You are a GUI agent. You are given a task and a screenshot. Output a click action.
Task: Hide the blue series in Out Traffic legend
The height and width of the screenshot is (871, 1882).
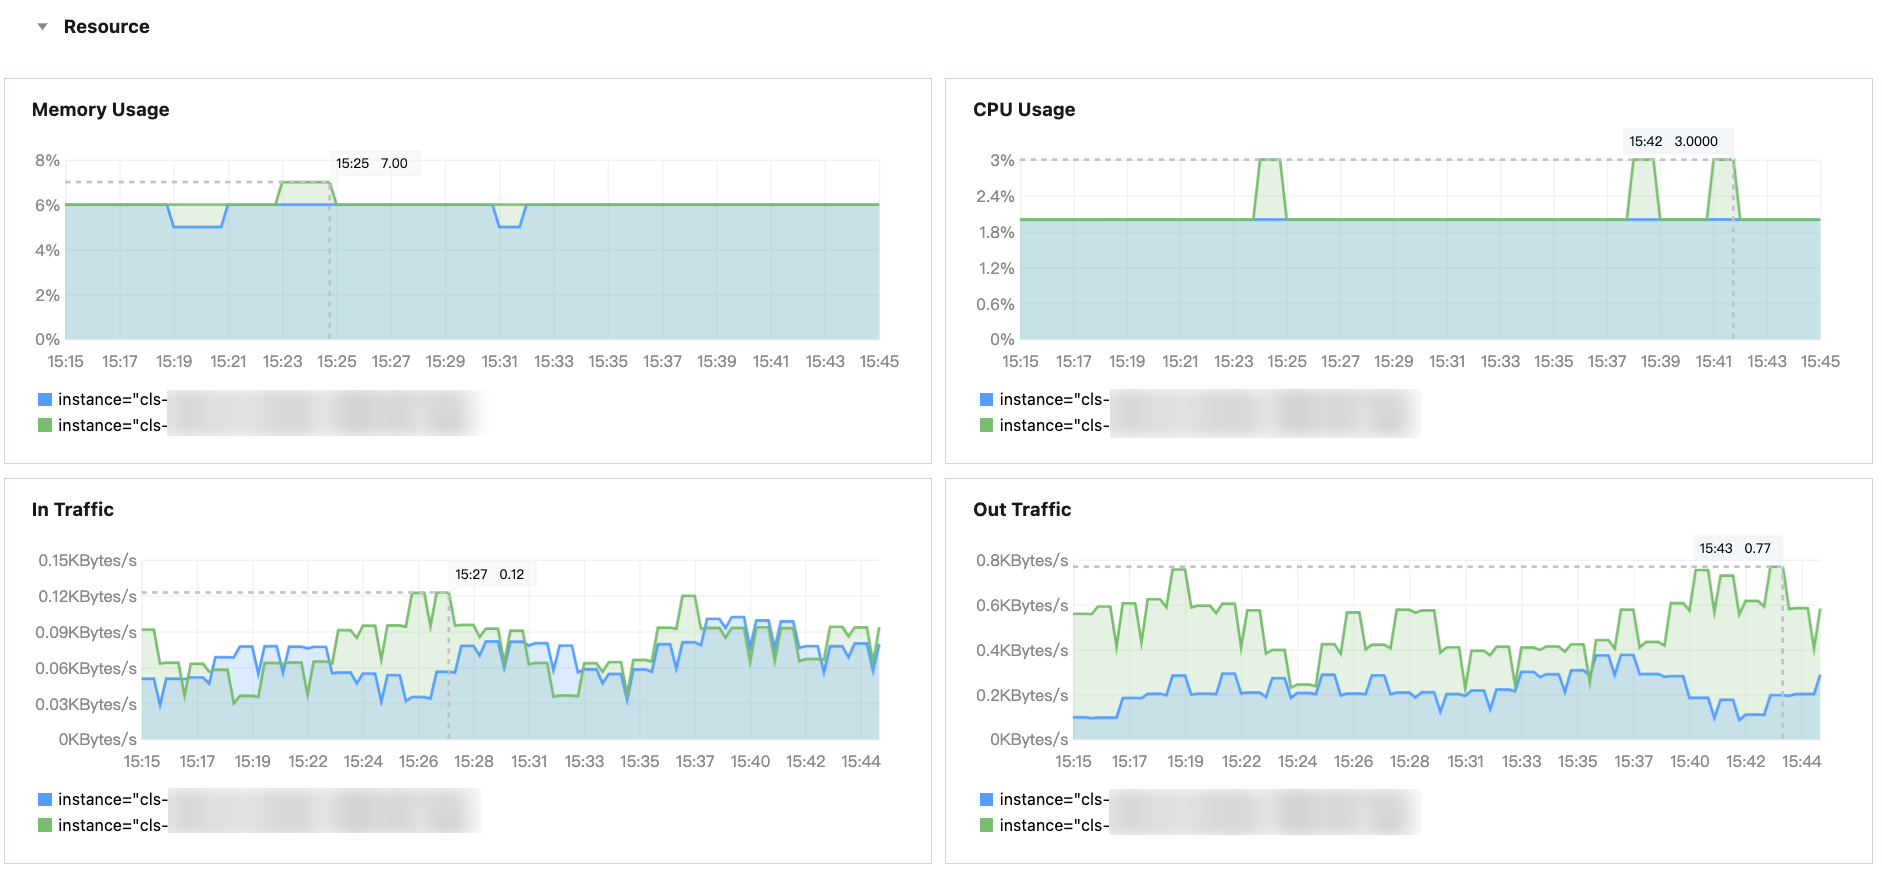tap(987, 800)
